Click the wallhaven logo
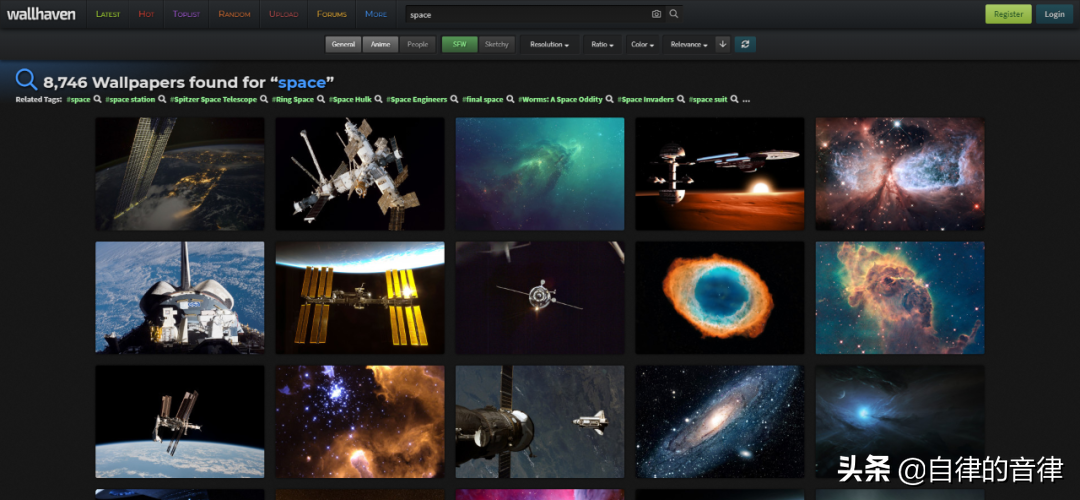Screen dimensions: 1080x500 (x=41, y=14)
